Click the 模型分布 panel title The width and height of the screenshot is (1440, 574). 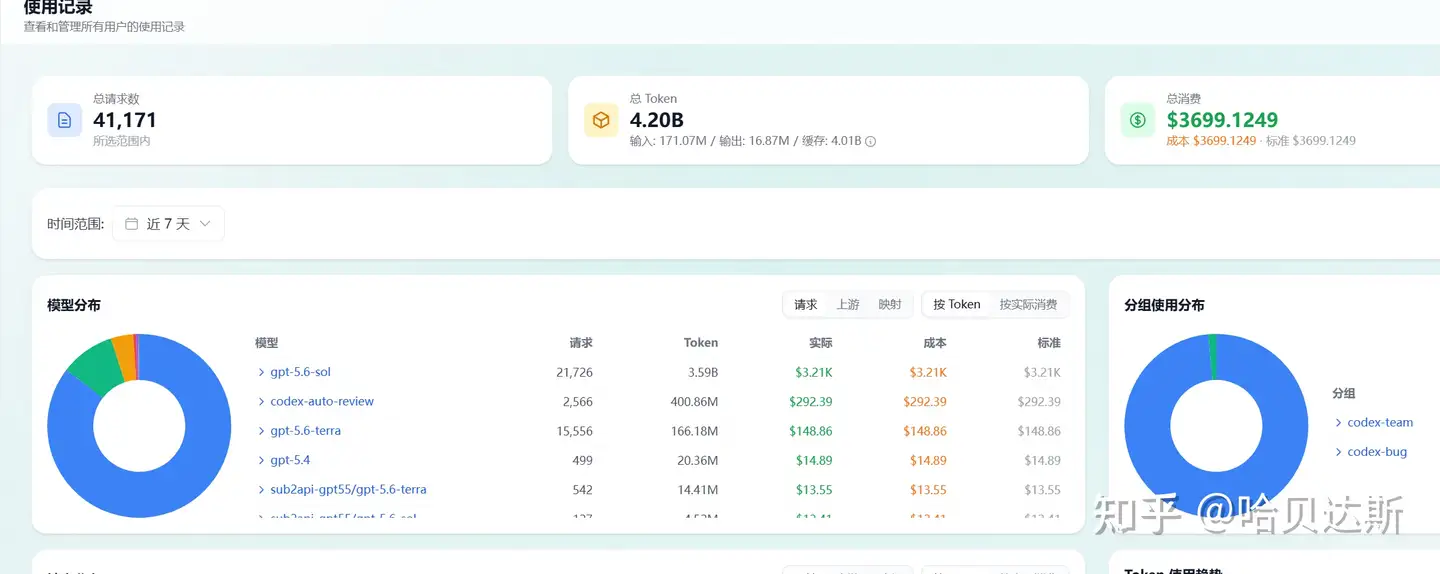point(74,305)
